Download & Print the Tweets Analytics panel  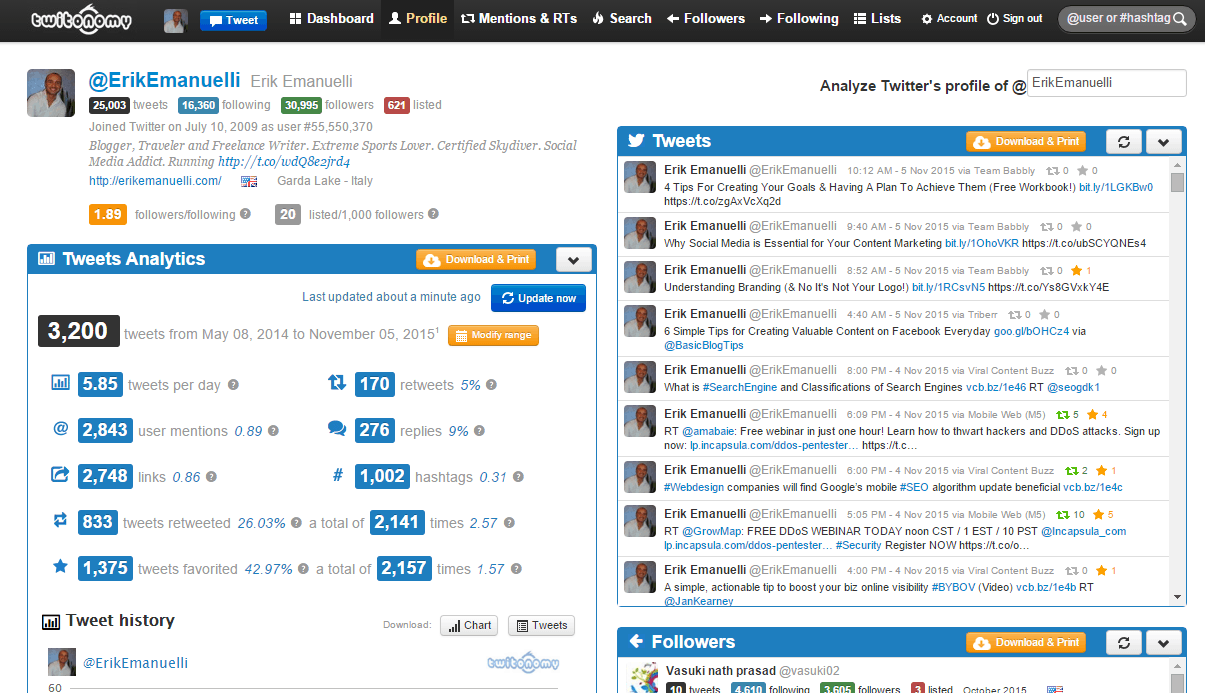click(x=476, y=260)
